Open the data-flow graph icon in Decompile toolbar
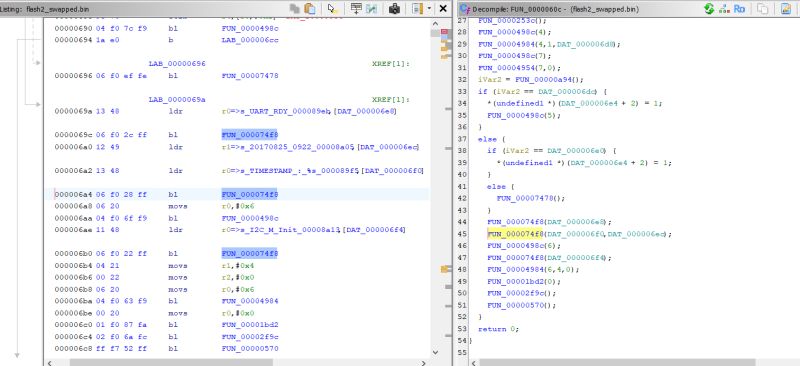The height and width of the screenshot is (366, 800). [724, 9]
